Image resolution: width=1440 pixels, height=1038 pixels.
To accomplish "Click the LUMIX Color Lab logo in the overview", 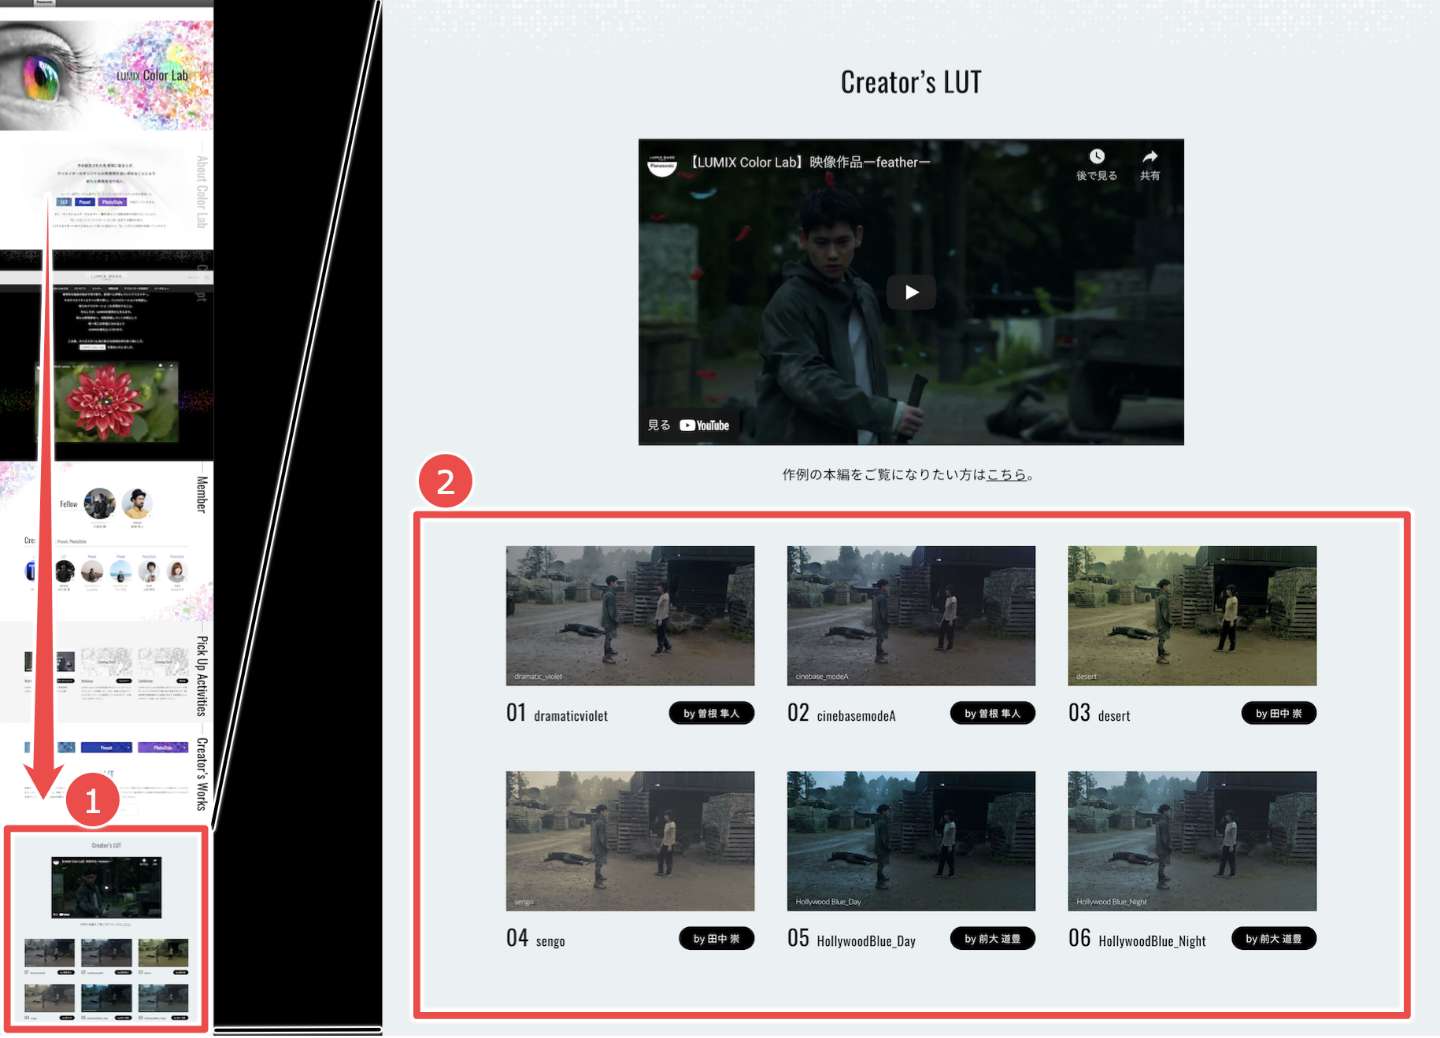I will coord(152,75).
